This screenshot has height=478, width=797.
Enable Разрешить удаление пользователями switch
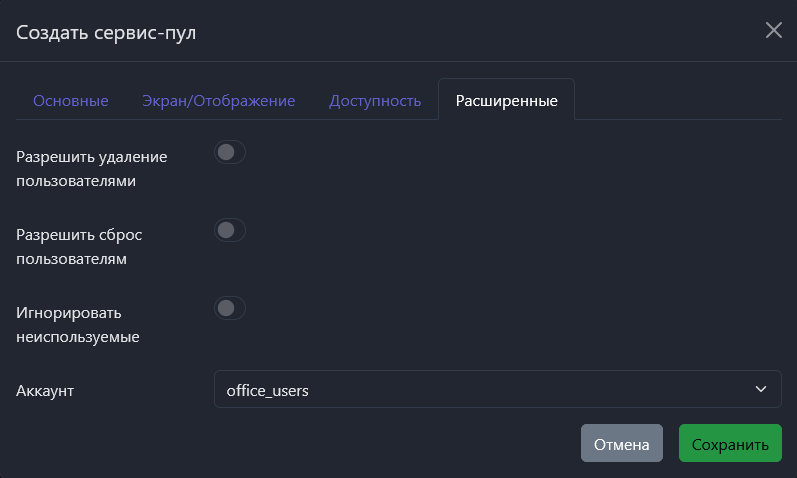tap(230, 153)
